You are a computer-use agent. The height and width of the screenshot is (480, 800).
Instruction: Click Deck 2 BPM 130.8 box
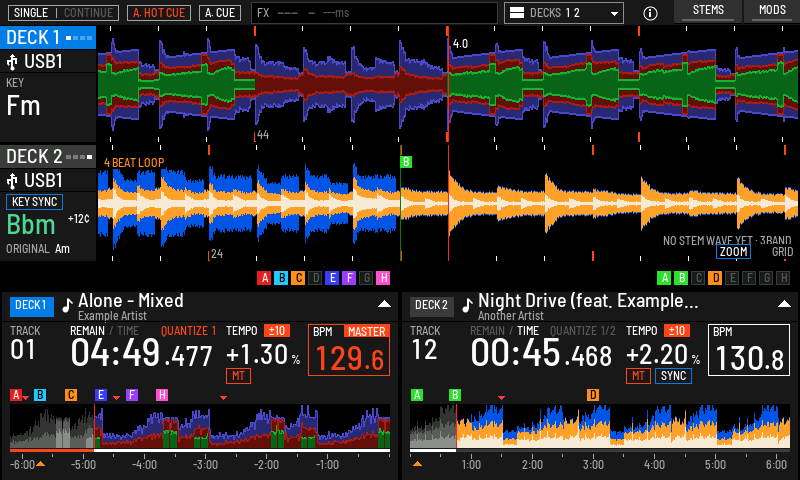coord(749,350)
